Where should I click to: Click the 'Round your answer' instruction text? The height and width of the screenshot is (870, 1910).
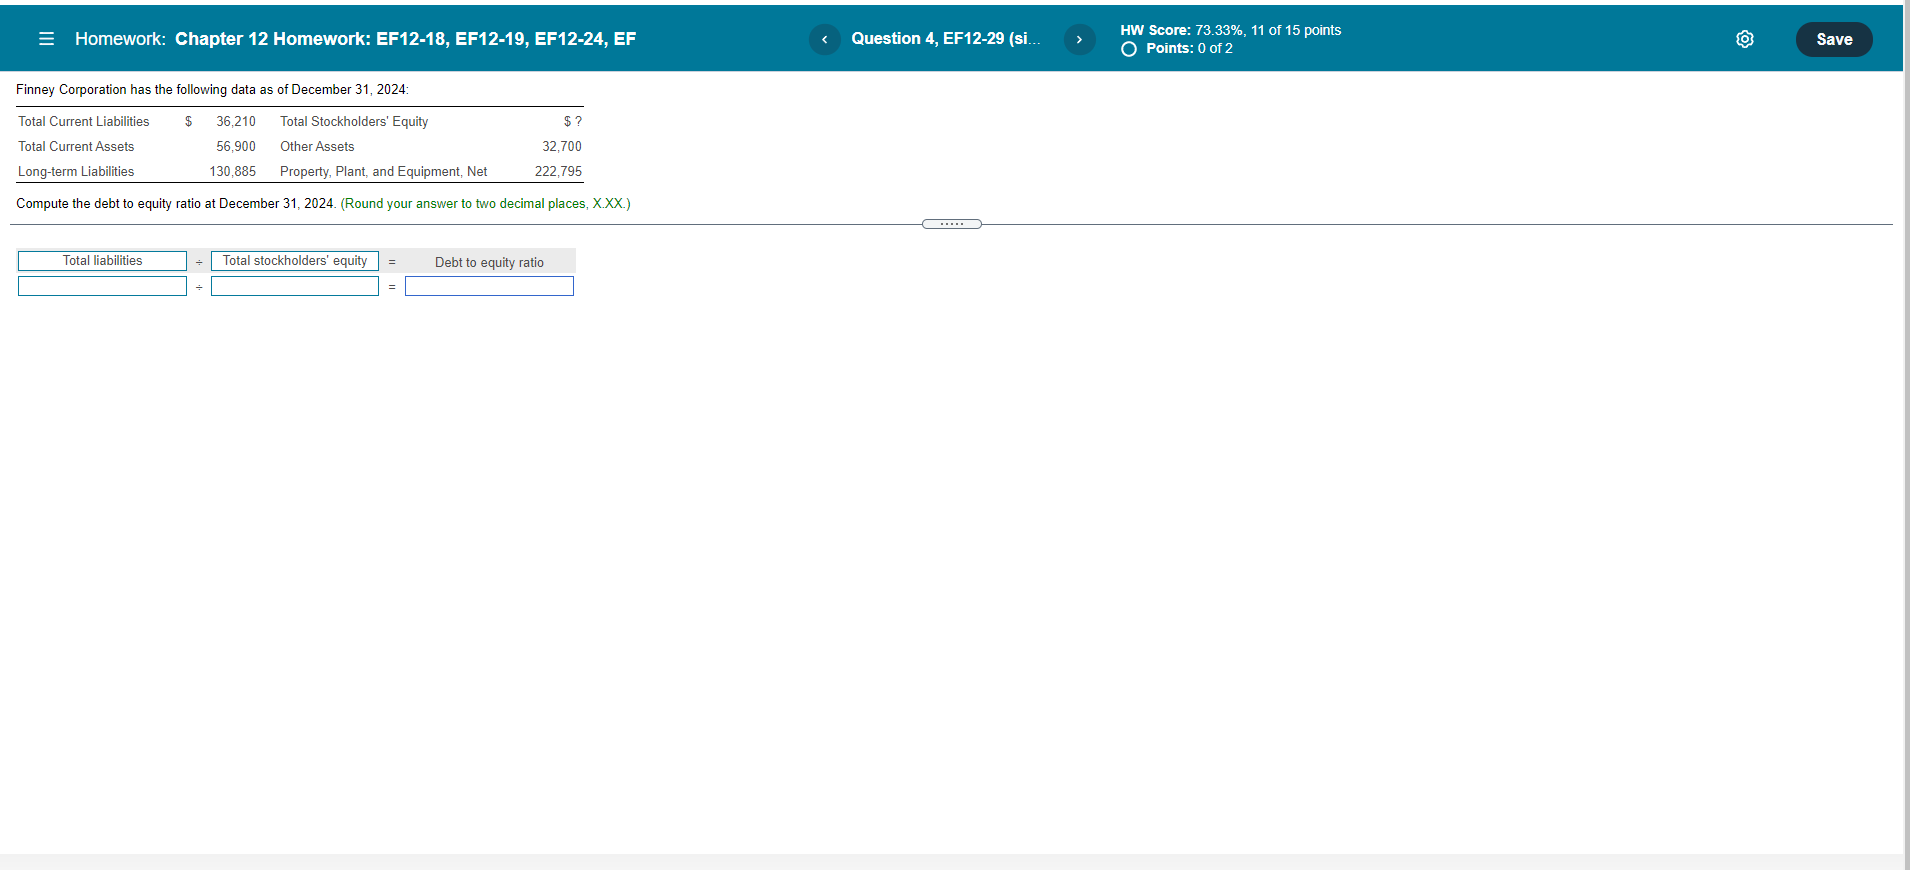coord(485,203)
